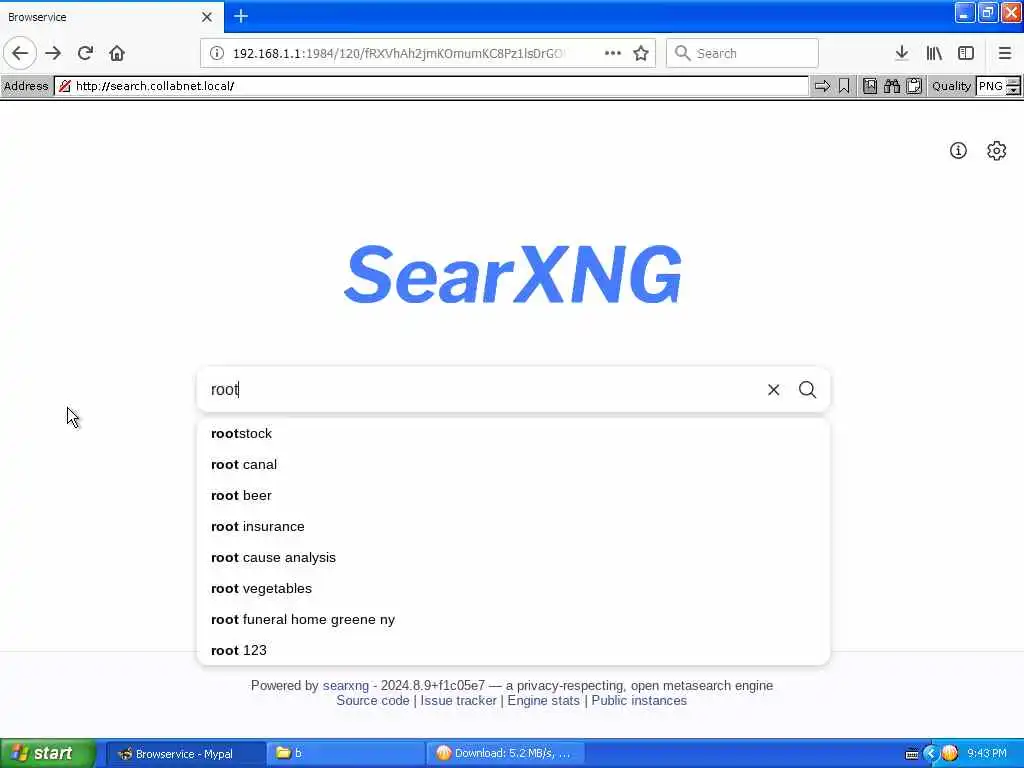Click the Quality stepper down arrow

tap(1014, 90)
